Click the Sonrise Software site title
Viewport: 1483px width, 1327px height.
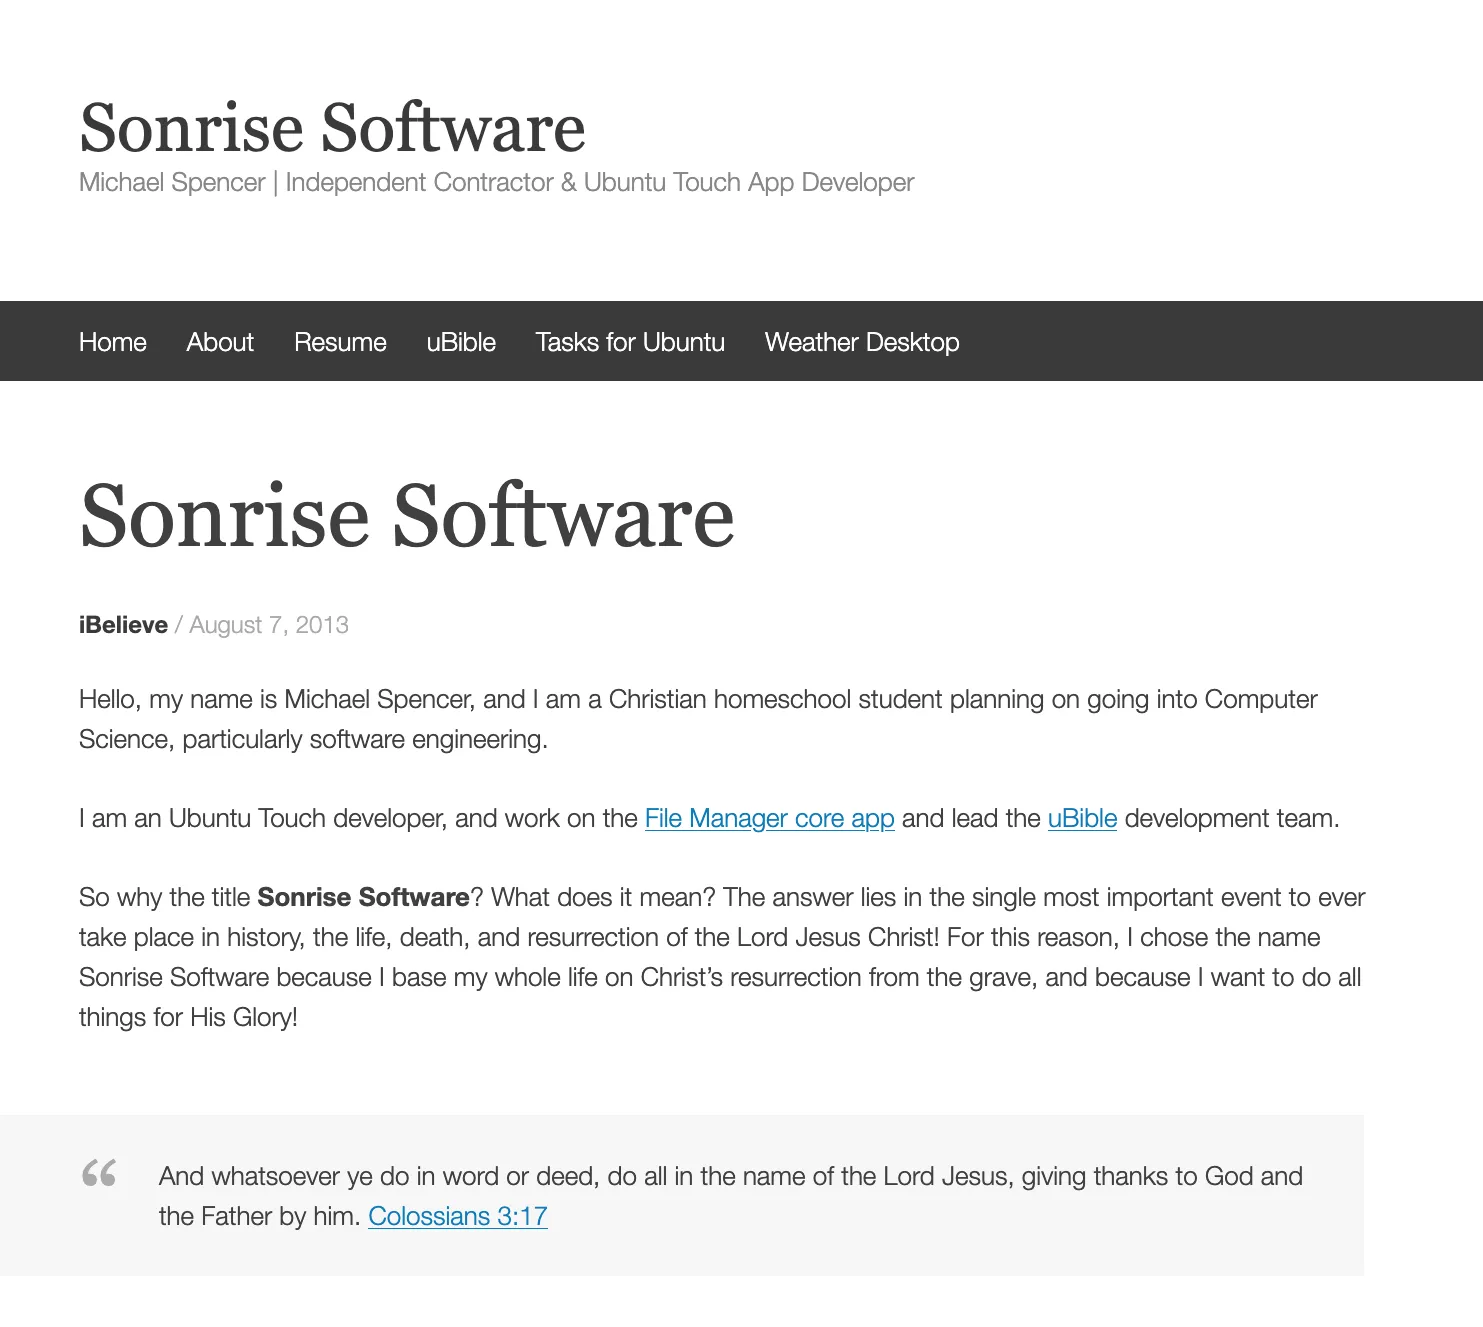[x=332, y=128]
